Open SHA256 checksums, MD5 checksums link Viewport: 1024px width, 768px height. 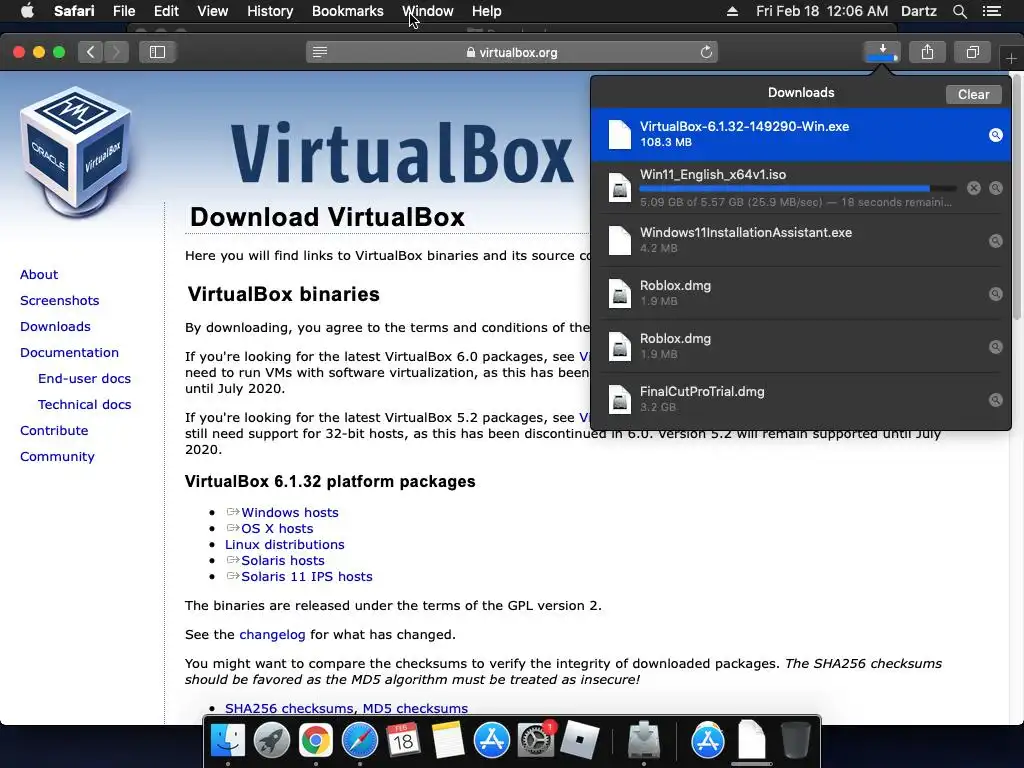(346, 709)
